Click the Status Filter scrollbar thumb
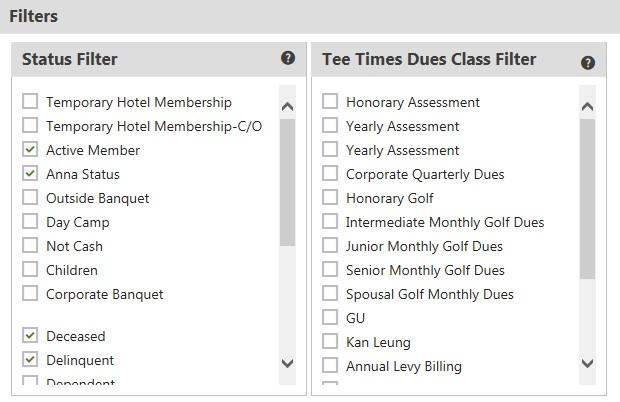Viewport: 620px width, 402px height. [x=287, y=183]
